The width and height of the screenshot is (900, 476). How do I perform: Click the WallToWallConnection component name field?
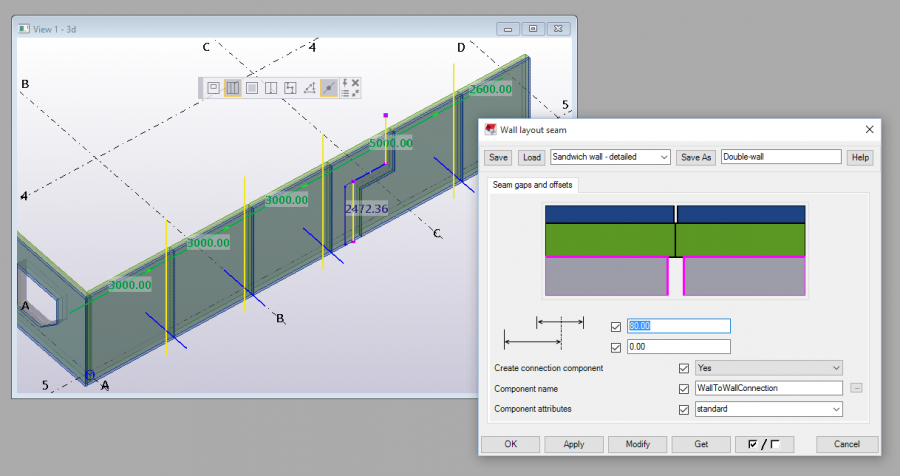[769, 388]
